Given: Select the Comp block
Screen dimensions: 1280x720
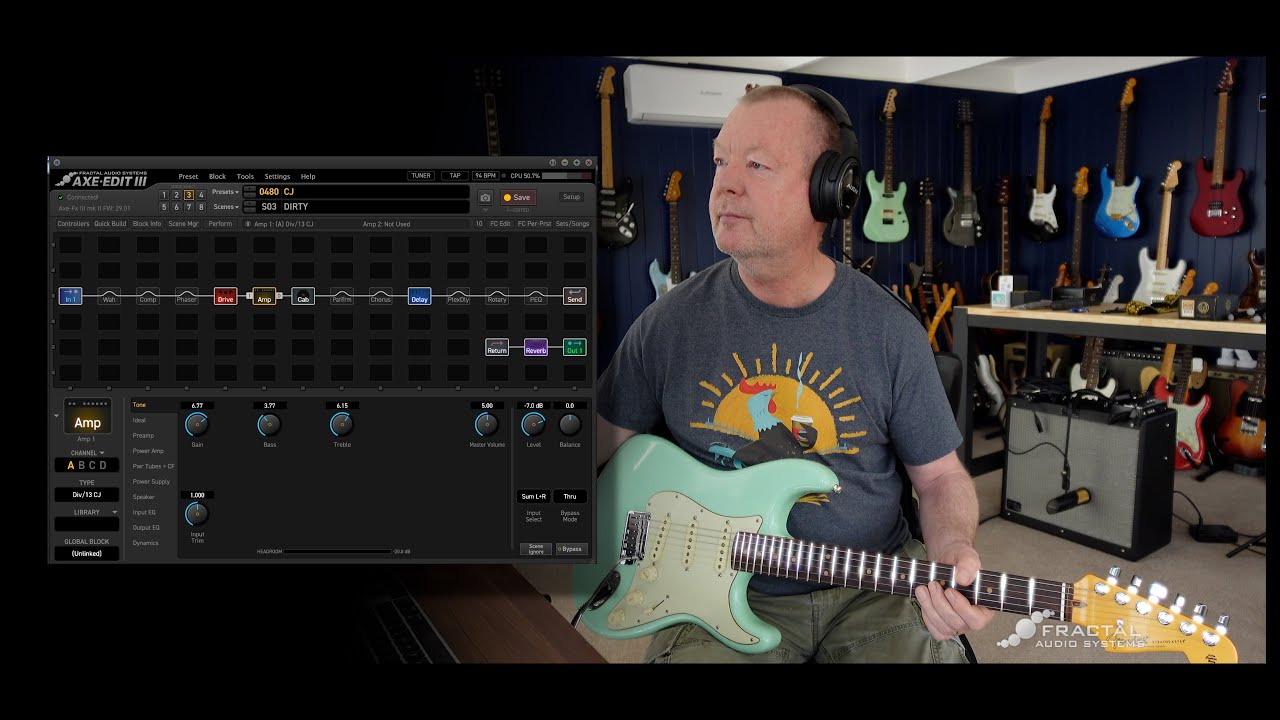Looking at the screenshot, I should tap(148, 296).
